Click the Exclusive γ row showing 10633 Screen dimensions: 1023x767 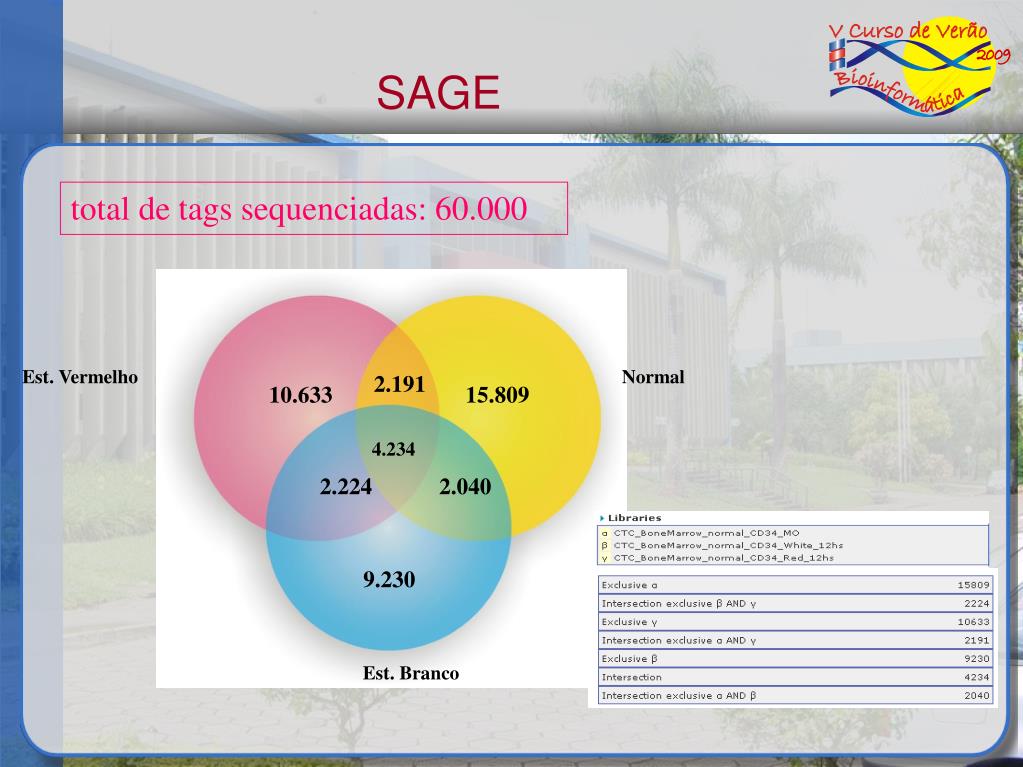[x=795, y=622]
